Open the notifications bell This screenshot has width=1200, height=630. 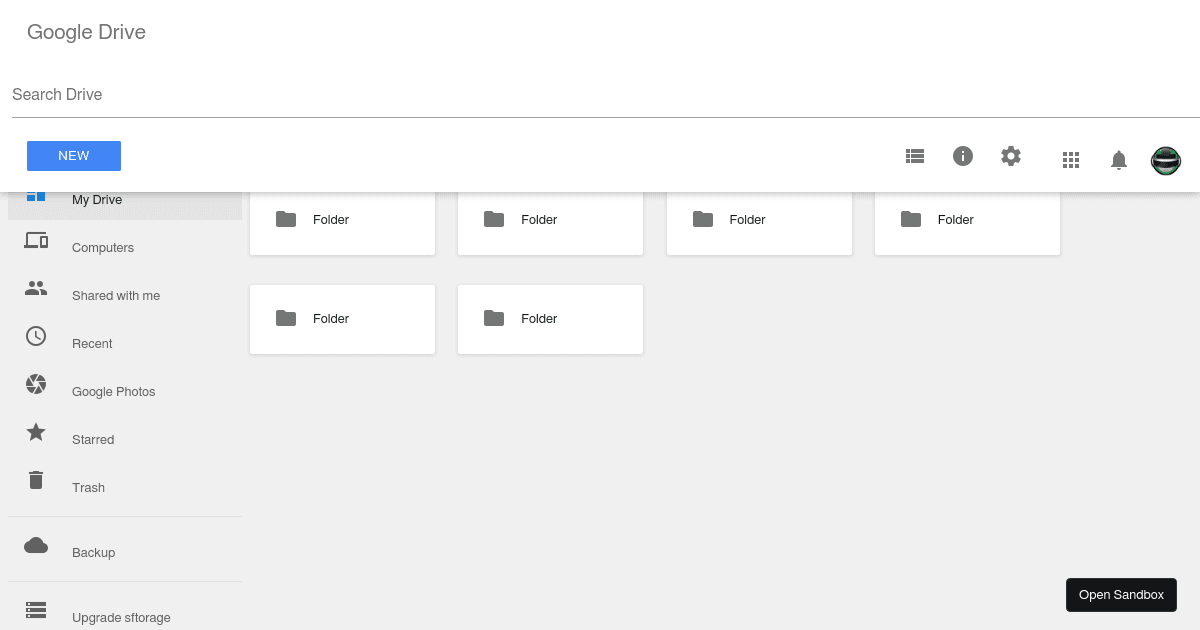1118,159
